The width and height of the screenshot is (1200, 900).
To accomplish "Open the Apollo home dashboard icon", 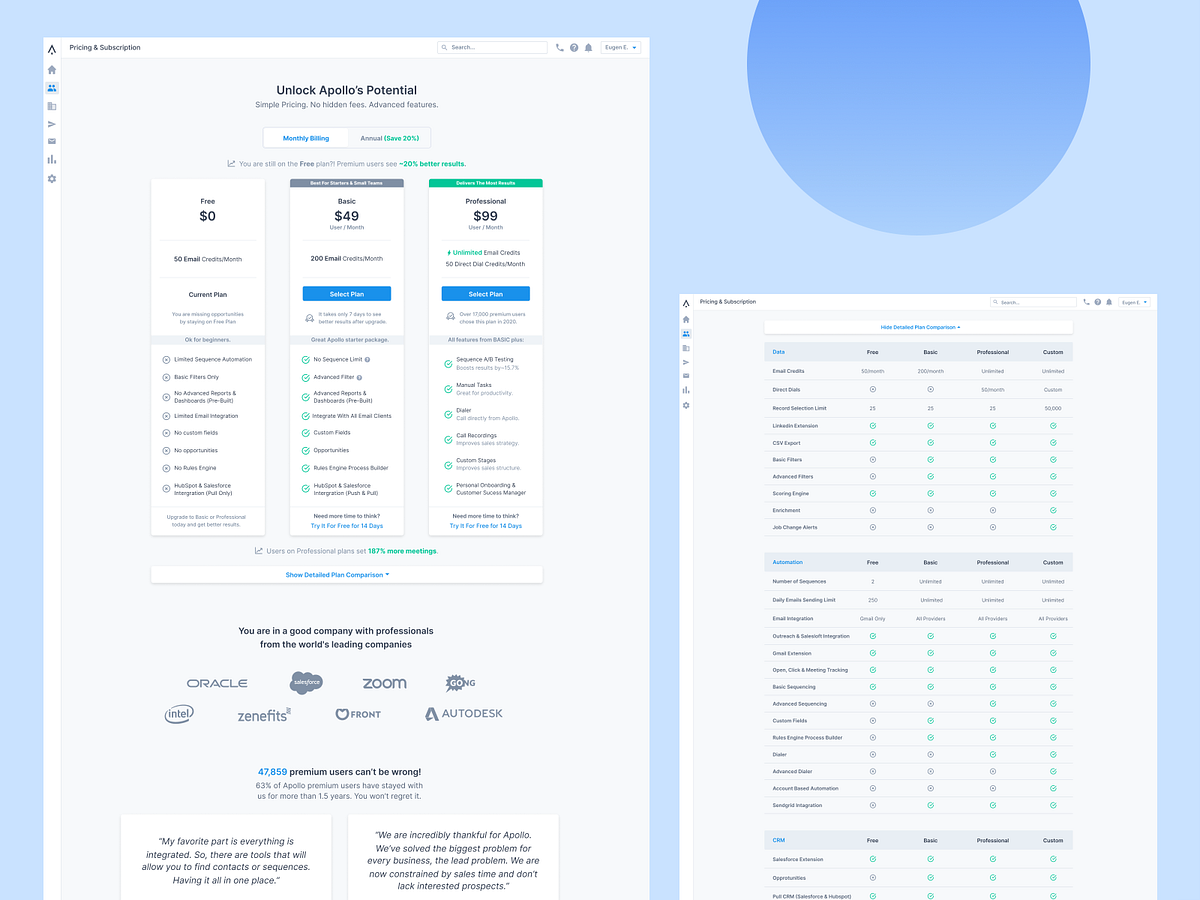I will point(51,69).
